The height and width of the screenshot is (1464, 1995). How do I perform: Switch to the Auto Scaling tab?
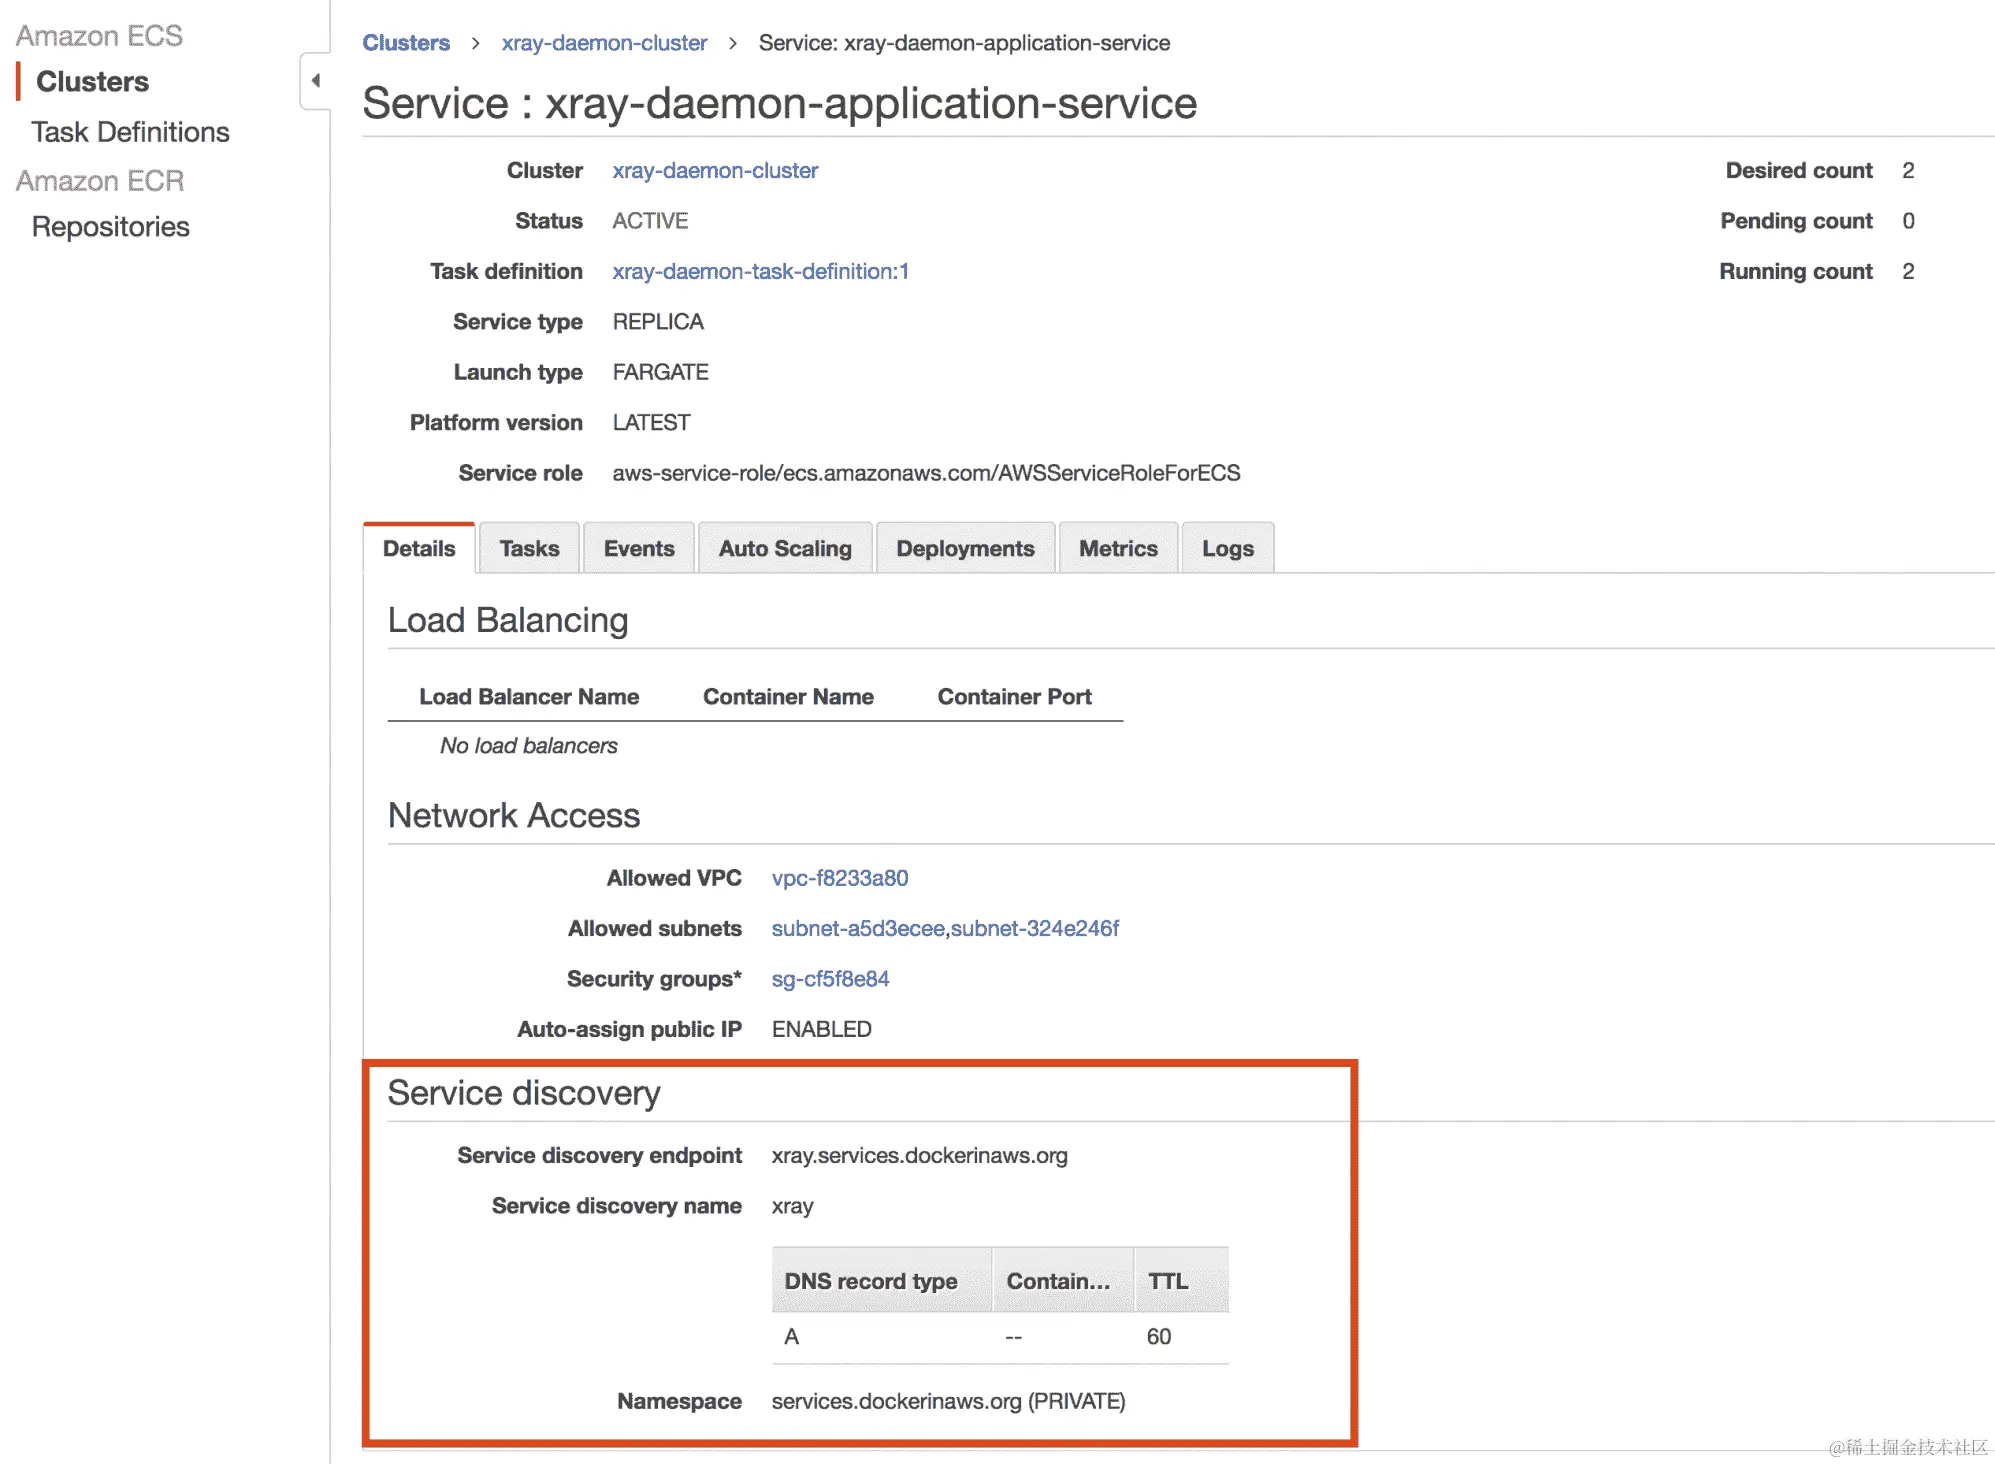785,549
